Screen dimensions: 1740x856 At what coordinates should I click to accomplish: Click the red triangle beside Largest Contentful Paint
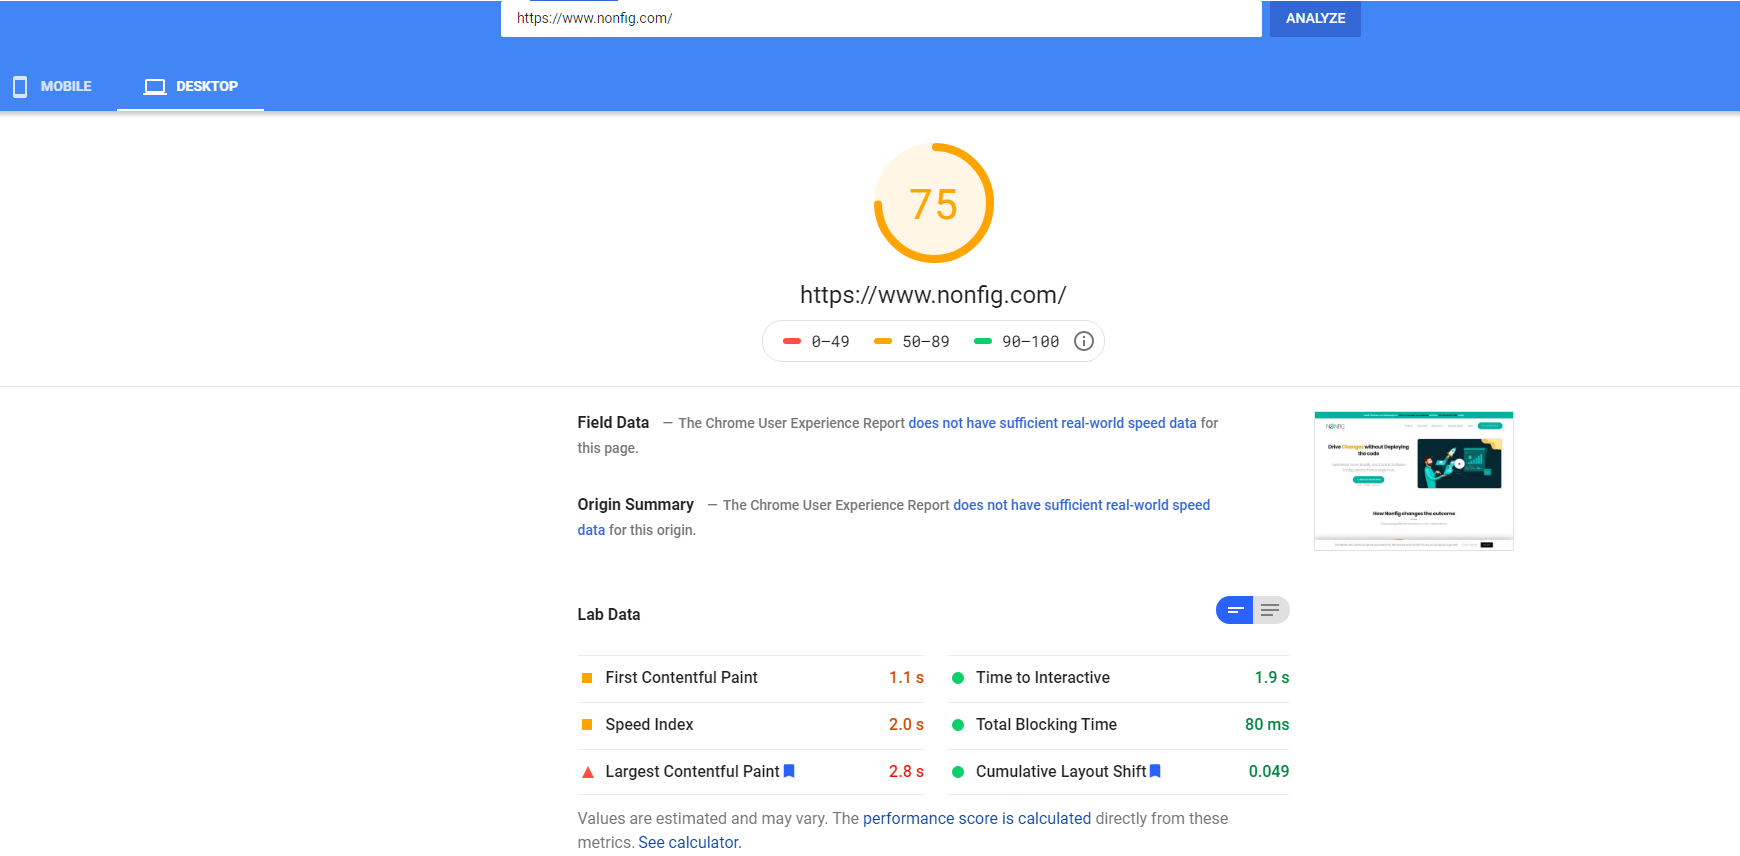pos(587,772)
